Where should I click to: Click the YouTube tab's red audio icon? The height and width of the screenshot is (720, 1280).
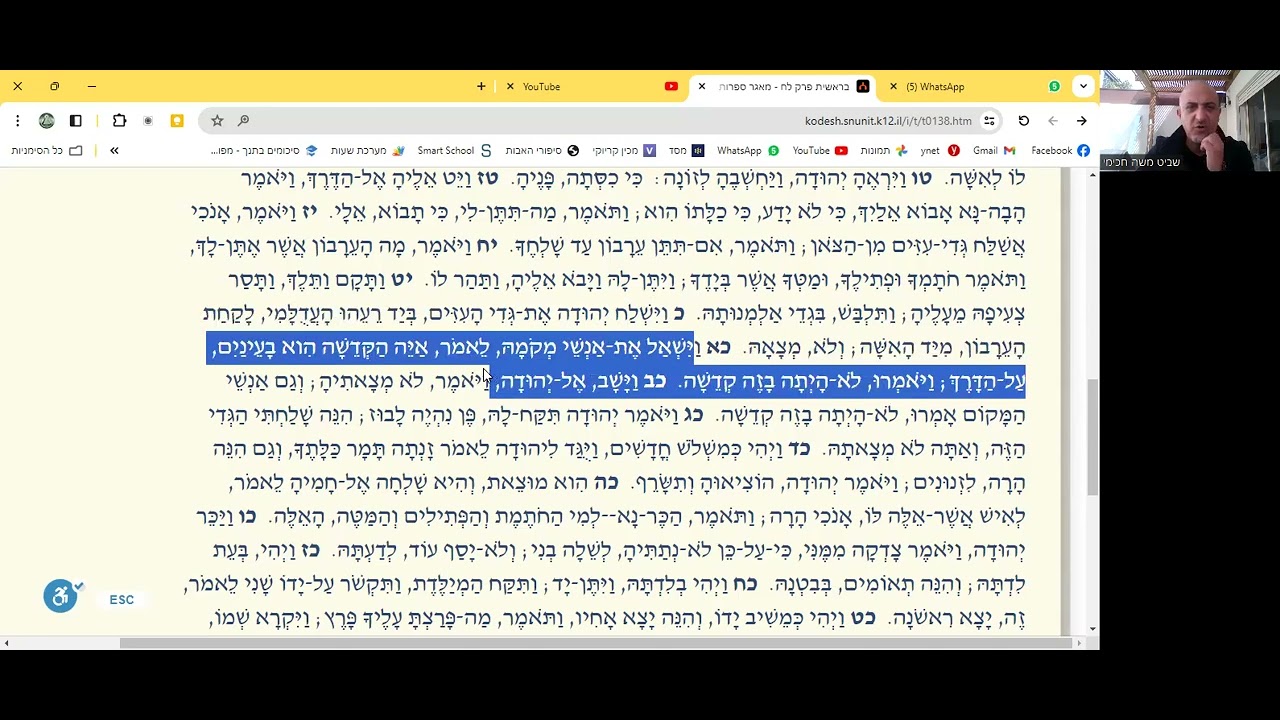[x=671, y=87]
